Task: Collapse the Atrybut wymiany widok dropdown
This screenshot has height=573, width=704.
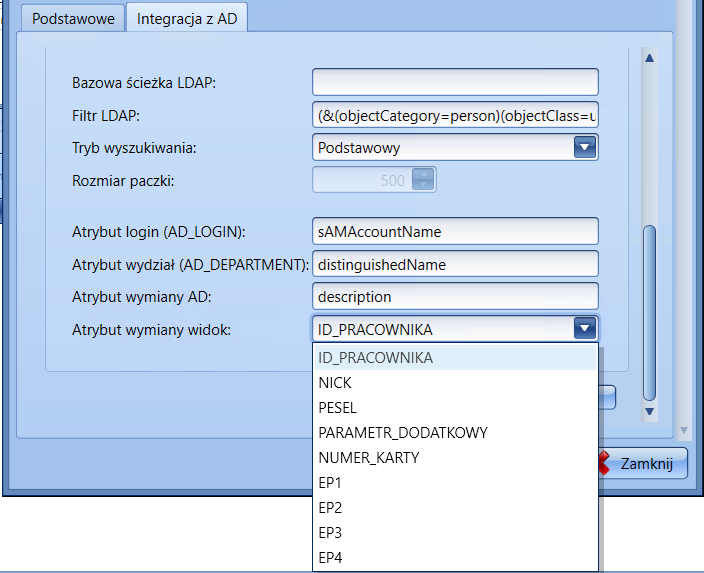Action: tap(584, 329)
